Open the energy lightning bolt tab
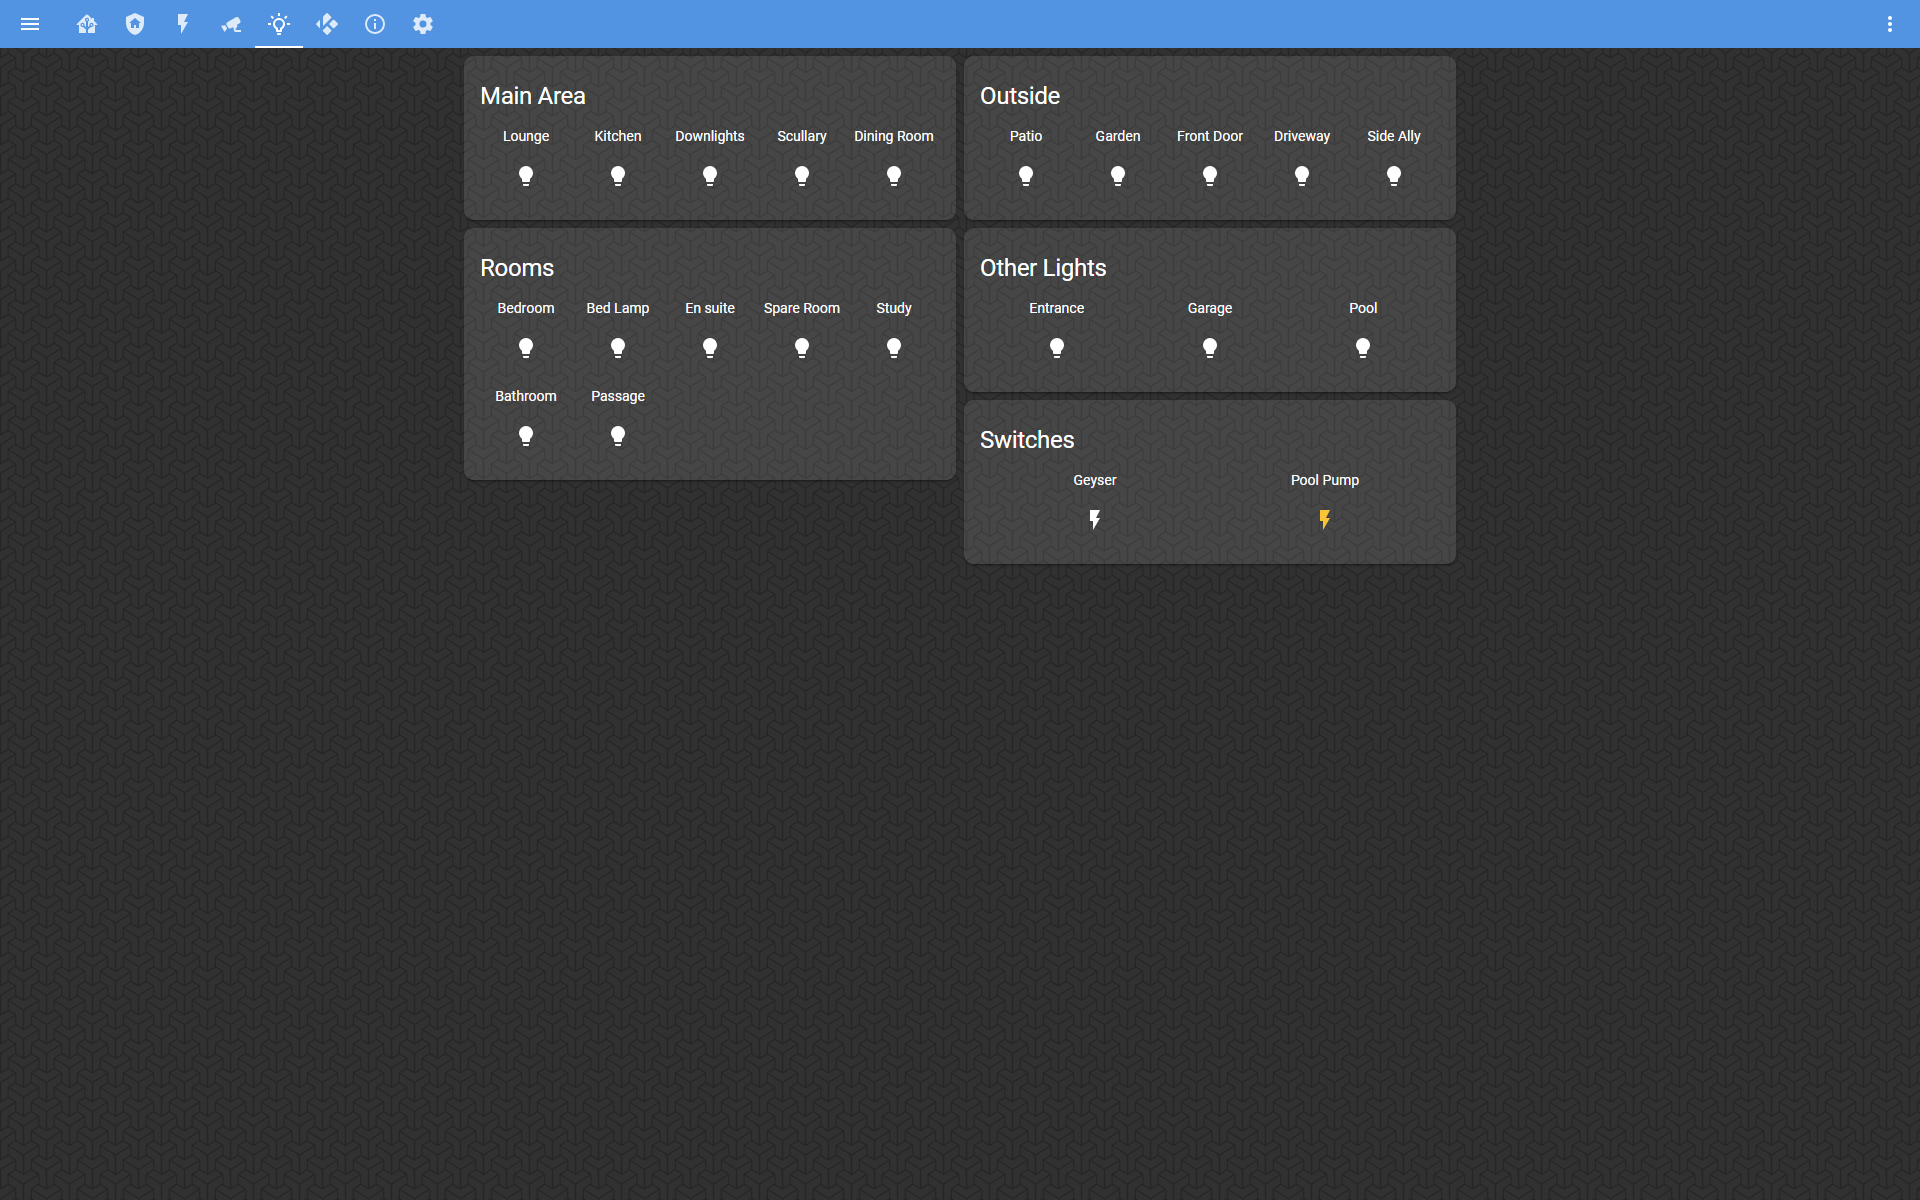Screen dimensions: 1920x1200 point(183,24)
